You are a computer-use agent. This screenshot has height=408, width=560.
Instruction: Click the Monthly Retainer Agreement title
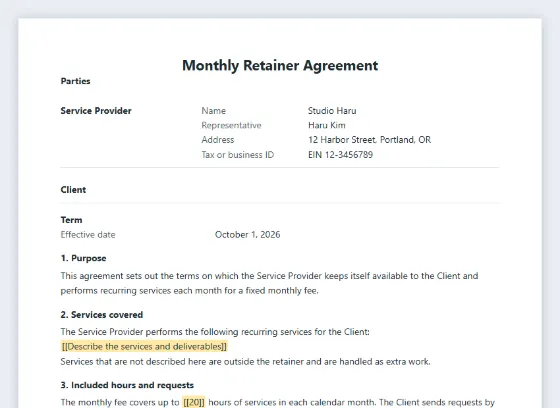(280, 66)
